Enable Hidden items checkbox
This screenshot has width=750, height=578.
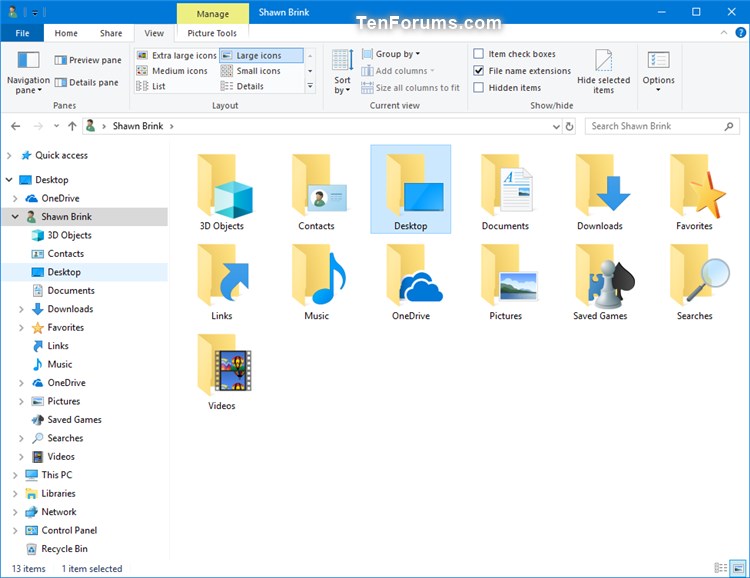point(478,88)
